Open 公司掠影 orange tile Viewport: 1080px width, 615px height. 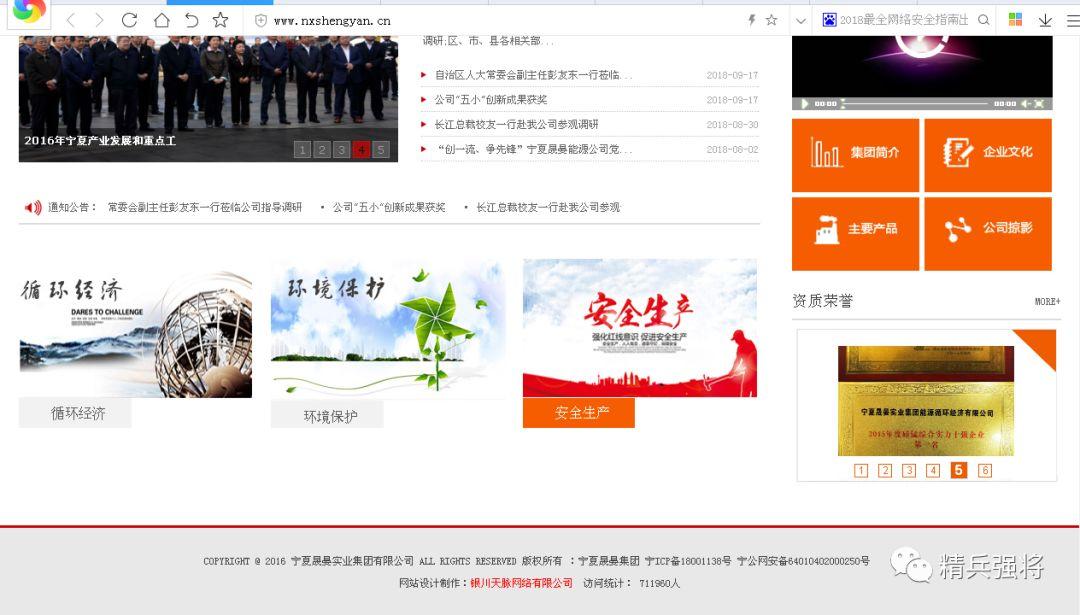coord(988,233)
